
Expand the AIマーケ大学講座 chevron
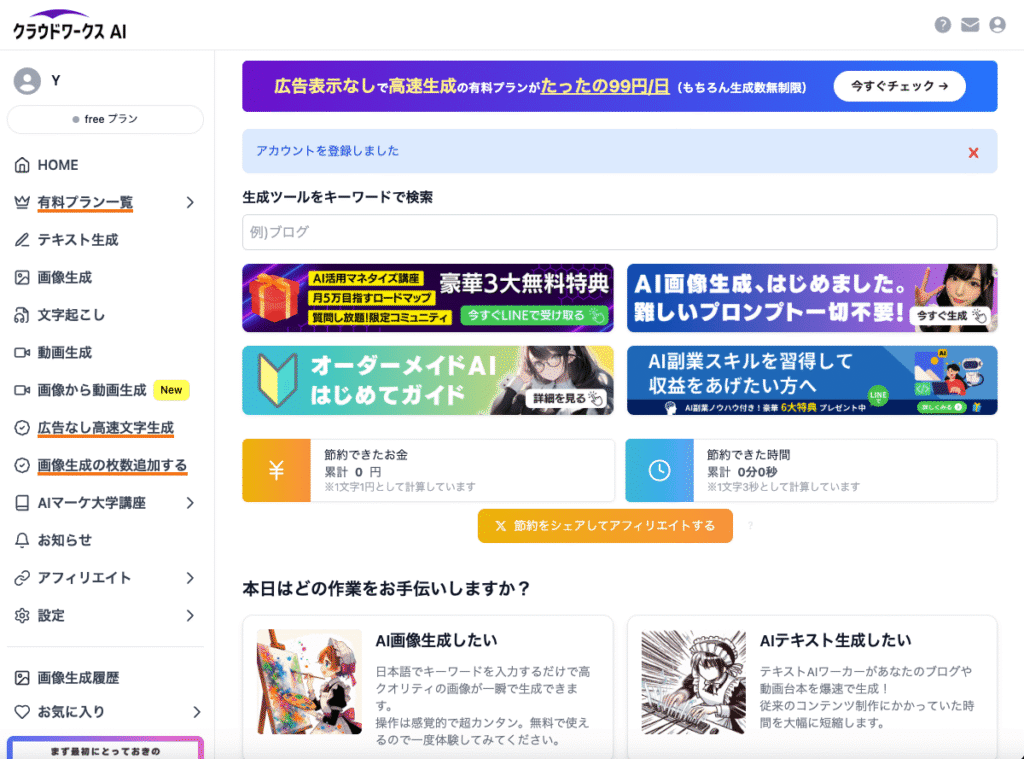coord(190,503)
